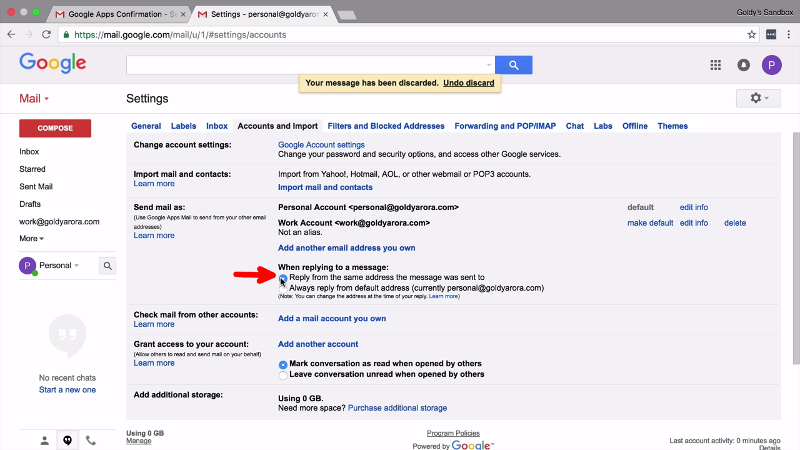This screenshot has width=800, height=450.
Task: Select Reply from the same address option
Action: click(283, 278)
